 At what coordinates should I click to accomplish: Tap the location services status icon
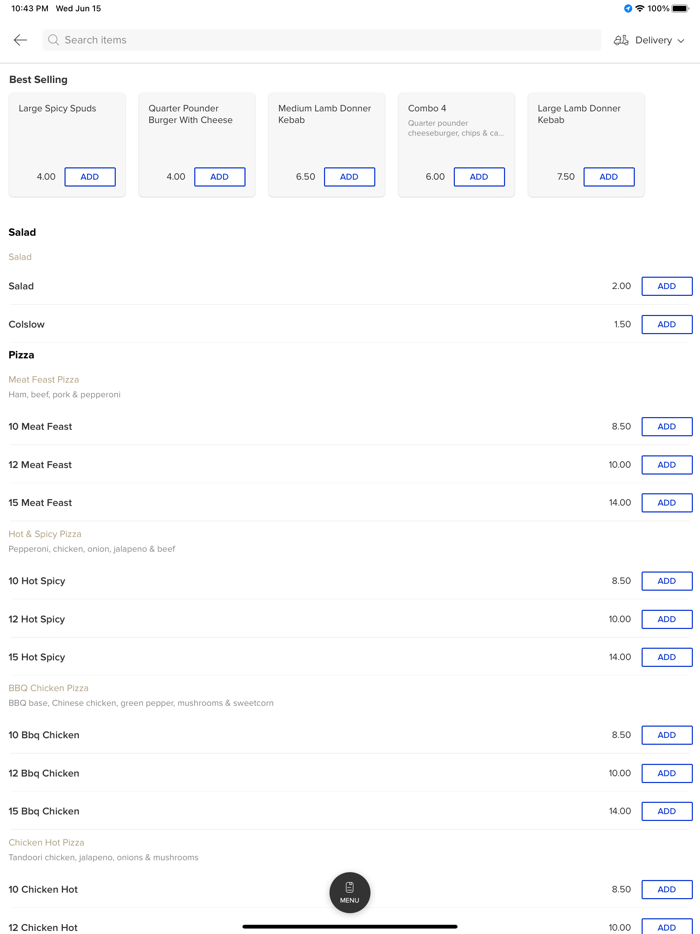click(628, 9)
